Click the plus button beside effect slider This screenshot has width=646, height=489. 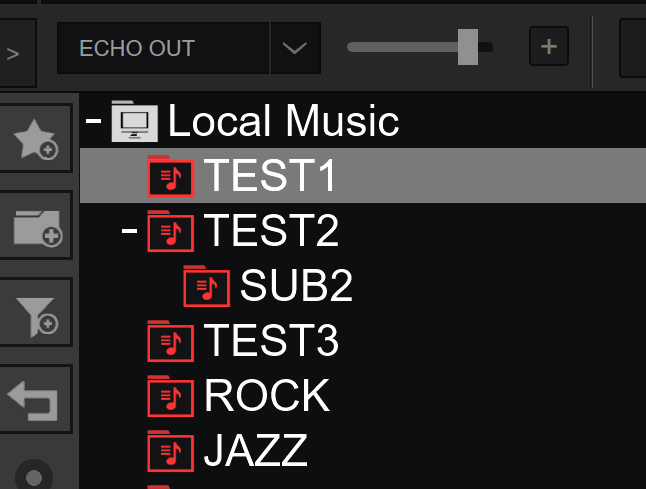tap(549, 46)
